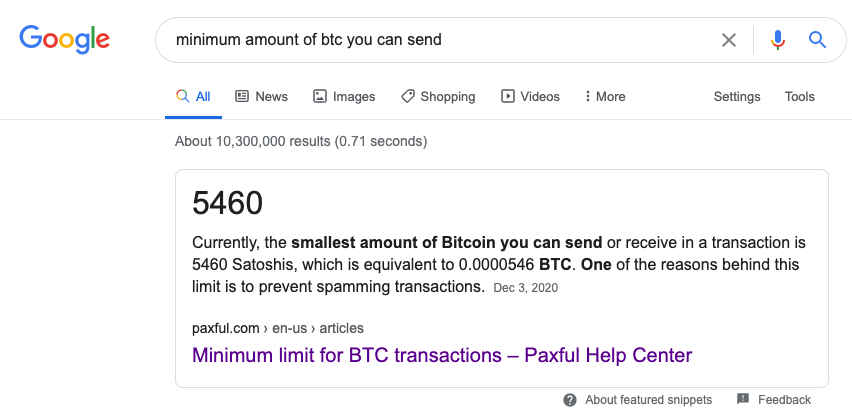Click the large 5460 snippet heading
Viewport: 852px width, 420px height.
click(x=227, y=203)
